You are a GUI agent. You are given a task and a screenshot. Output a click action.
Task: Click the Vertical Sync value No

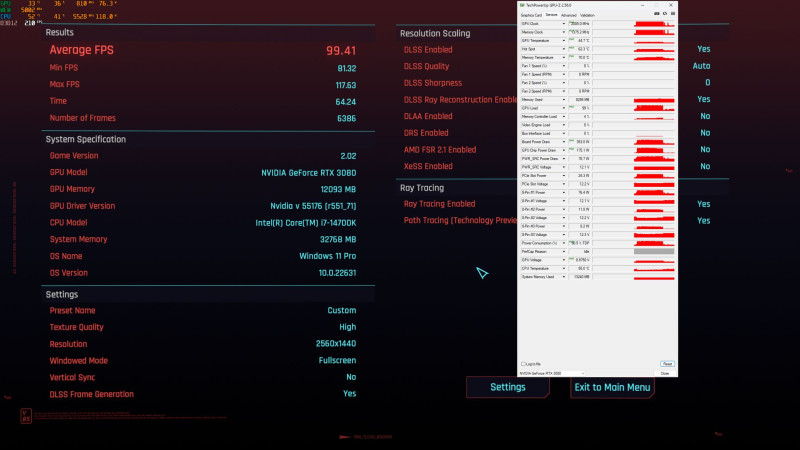pyautogui.click(x=351, y=377)
